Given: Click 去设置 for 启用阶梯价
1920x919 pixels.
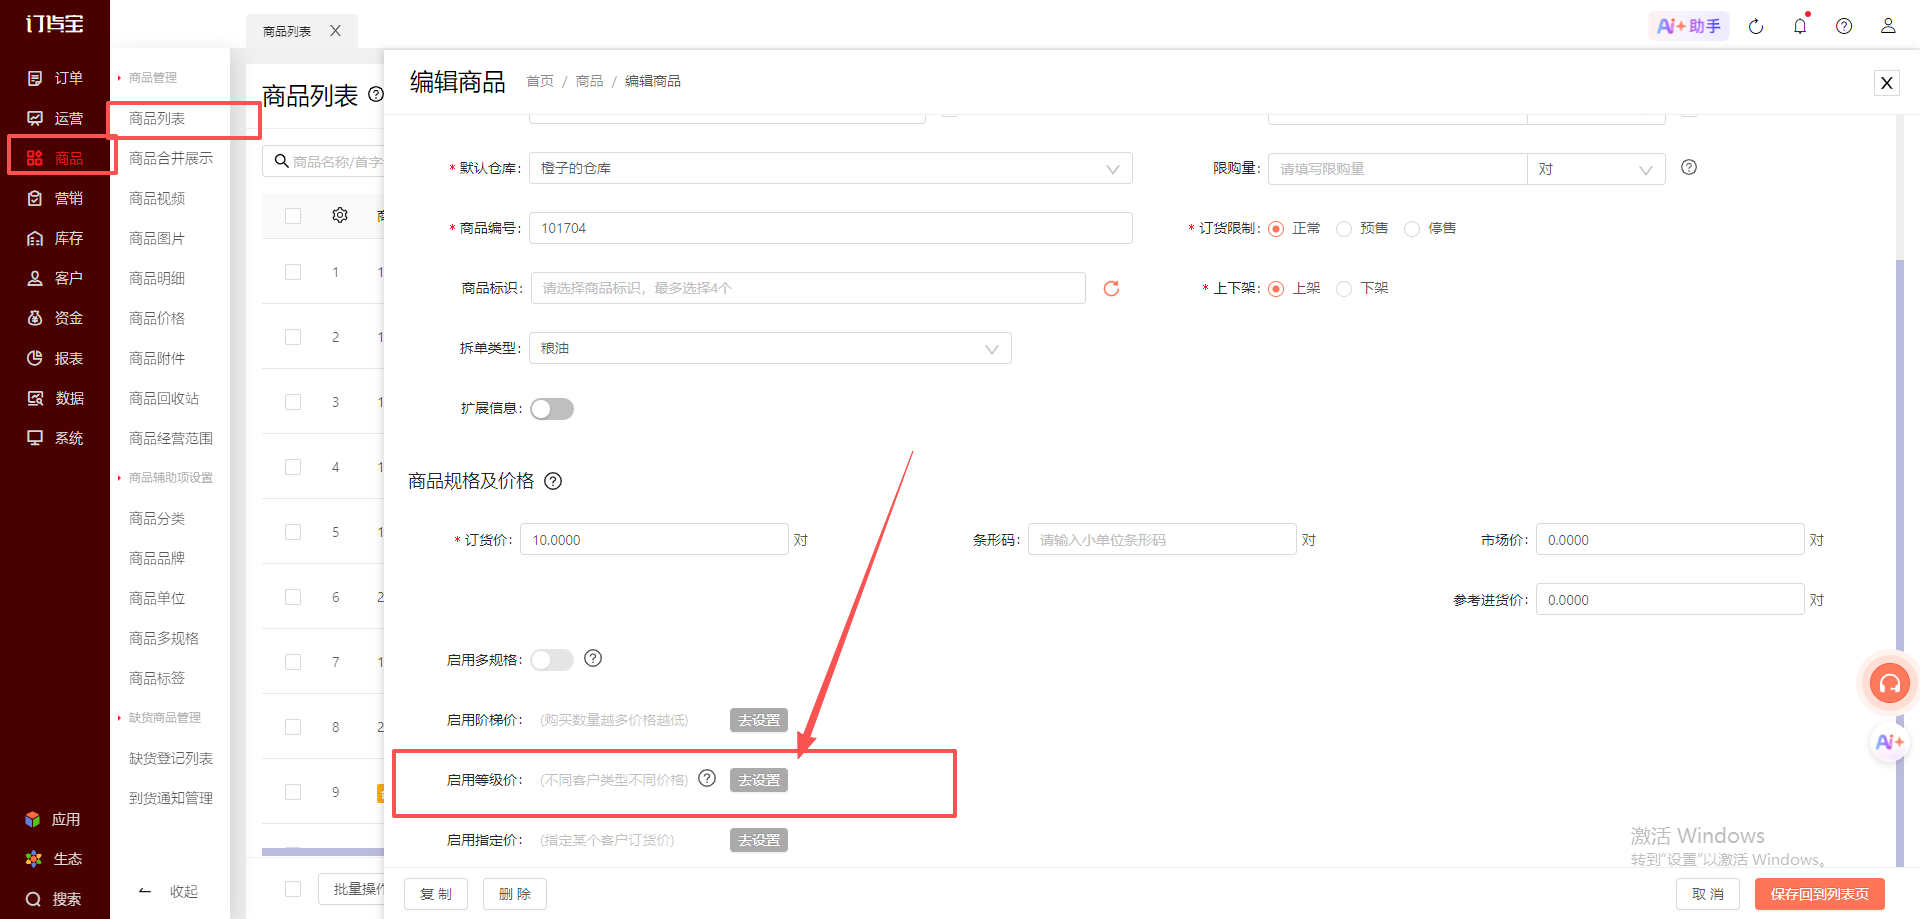Looking at the screenshot, I should coord(759,720).
